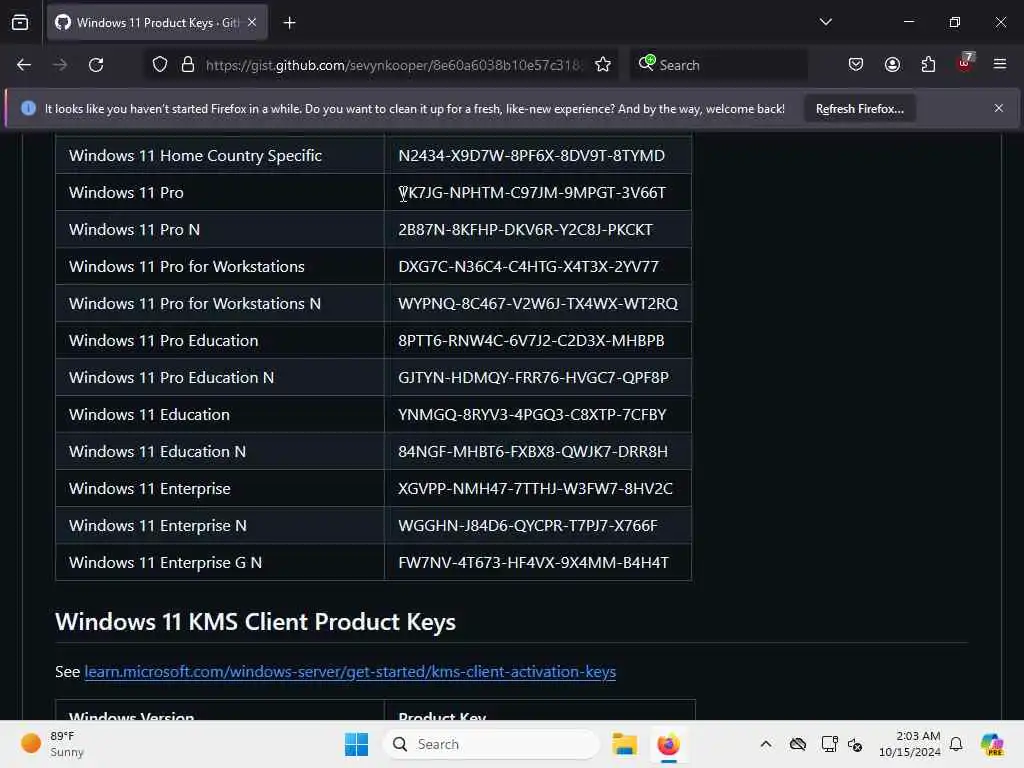Go back to previous page
Viewport: 1024px width, 768px height.
24,65
